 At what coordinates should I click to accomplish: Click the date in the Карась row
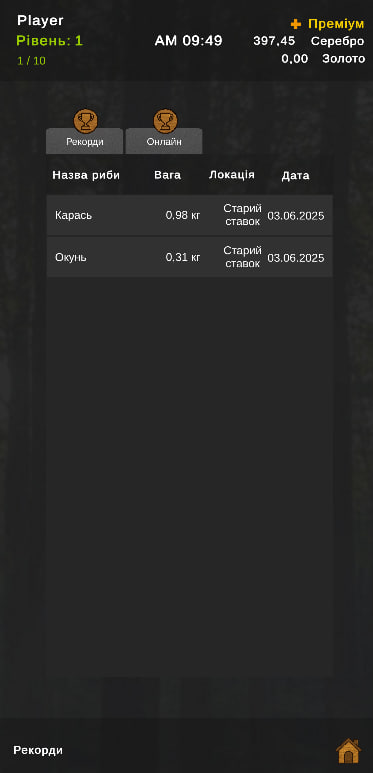coord(296,215)
